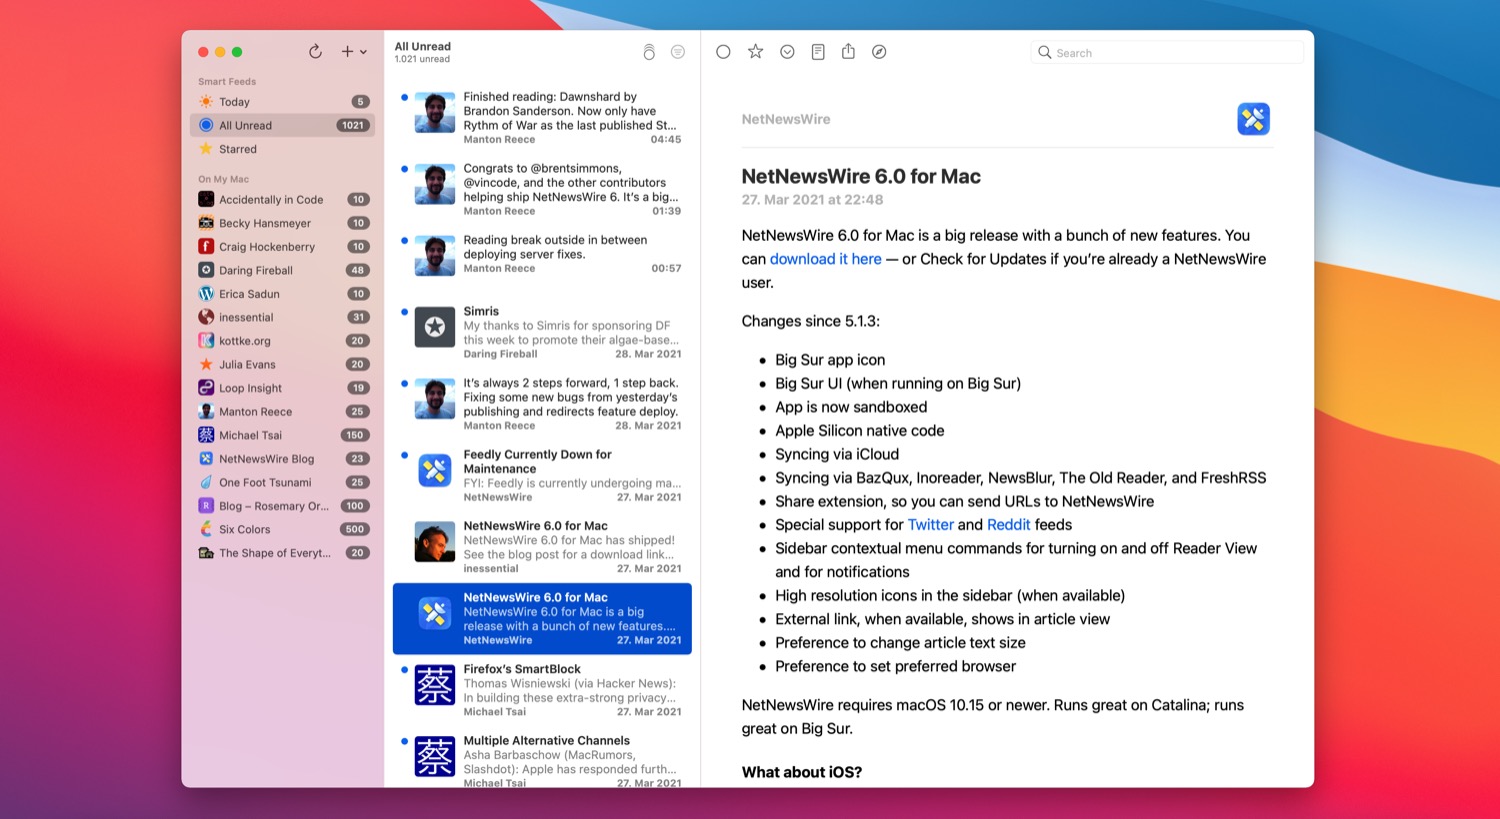Toggle the article read/unread circle
1500x819 pixels.
click(723, 52)
